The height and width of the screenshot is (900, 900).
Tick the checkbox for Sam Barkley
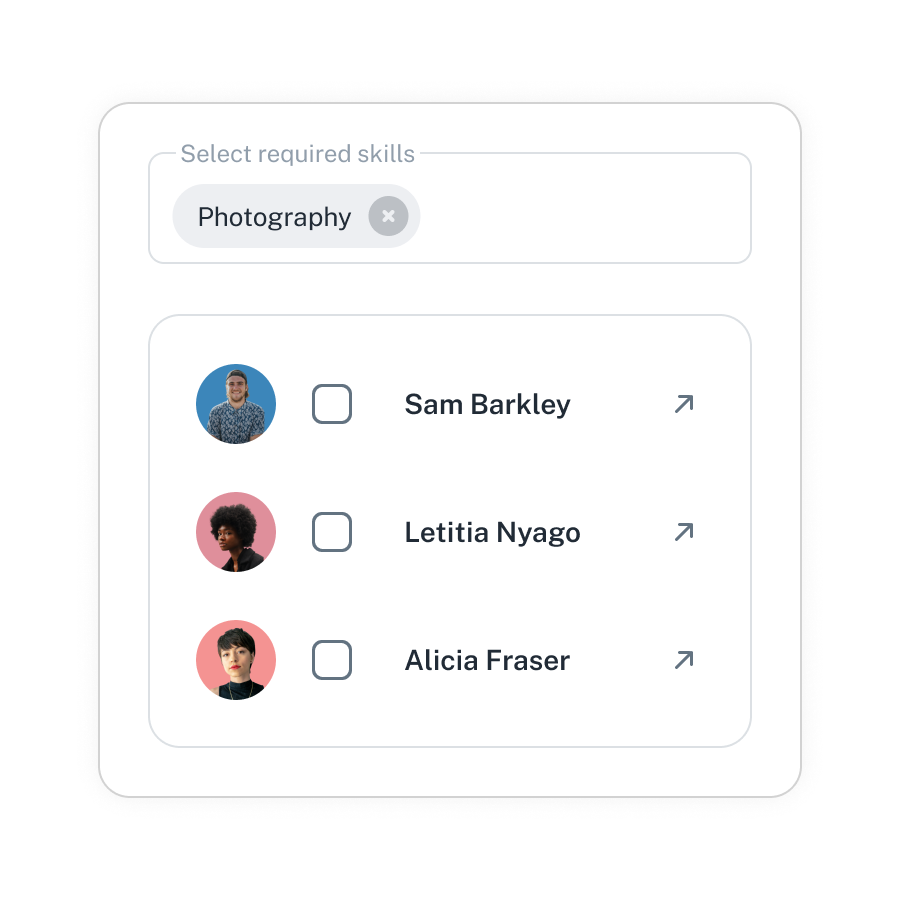[x=332, y=404]
